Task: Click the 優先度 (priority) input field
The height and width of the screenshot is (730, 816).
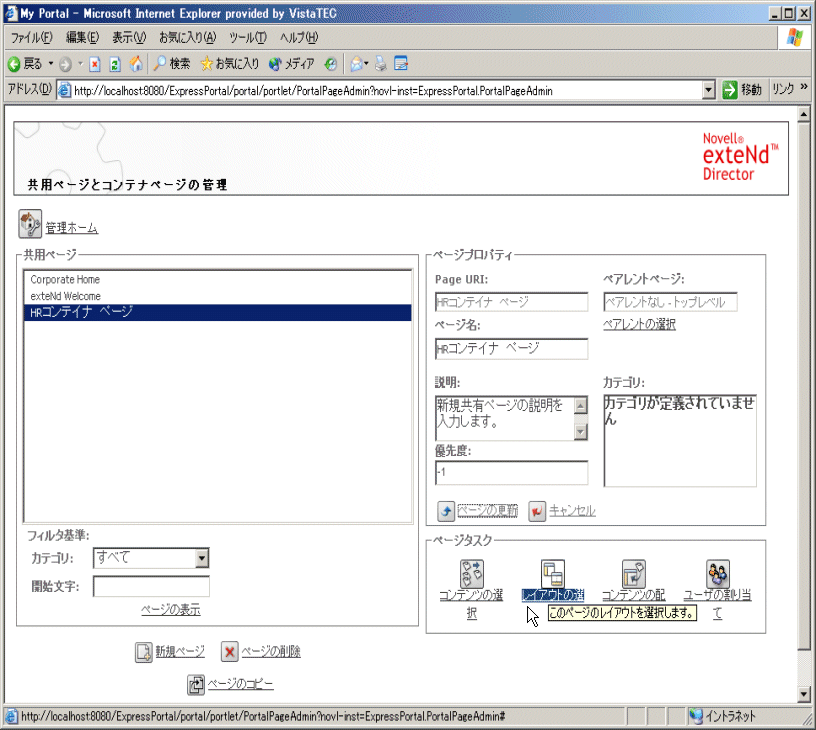Action: pos(512,472)
